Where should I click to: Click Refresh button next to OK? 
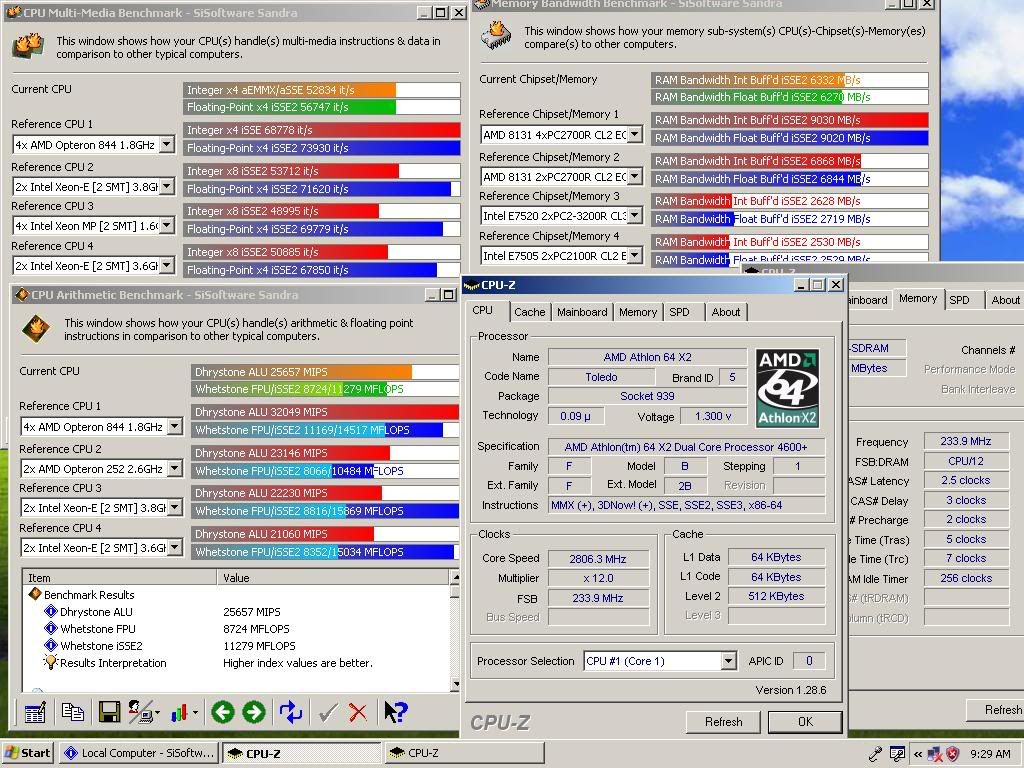723,721
